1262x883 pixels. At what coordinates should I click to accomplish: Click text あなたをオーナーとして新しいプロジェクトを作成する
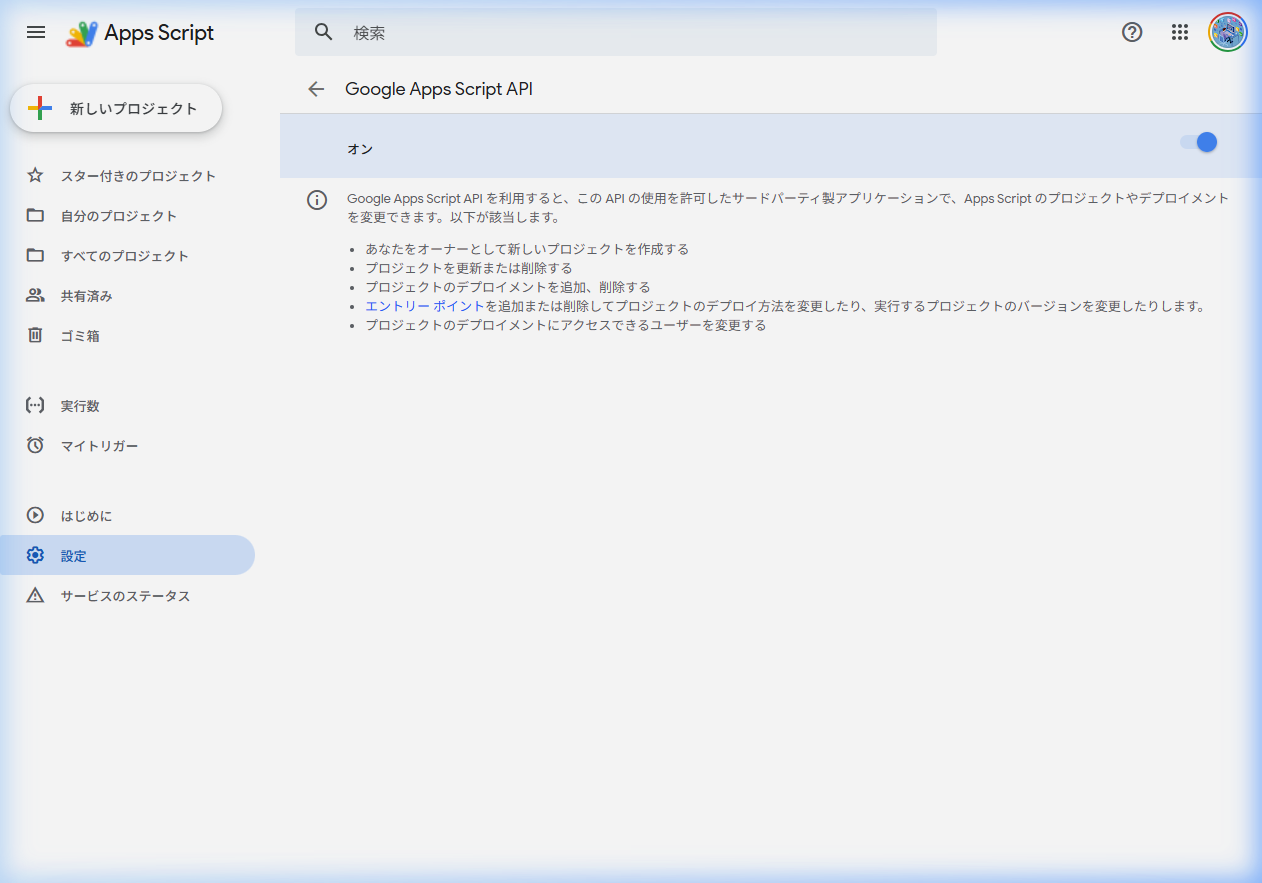coord(527,249)
